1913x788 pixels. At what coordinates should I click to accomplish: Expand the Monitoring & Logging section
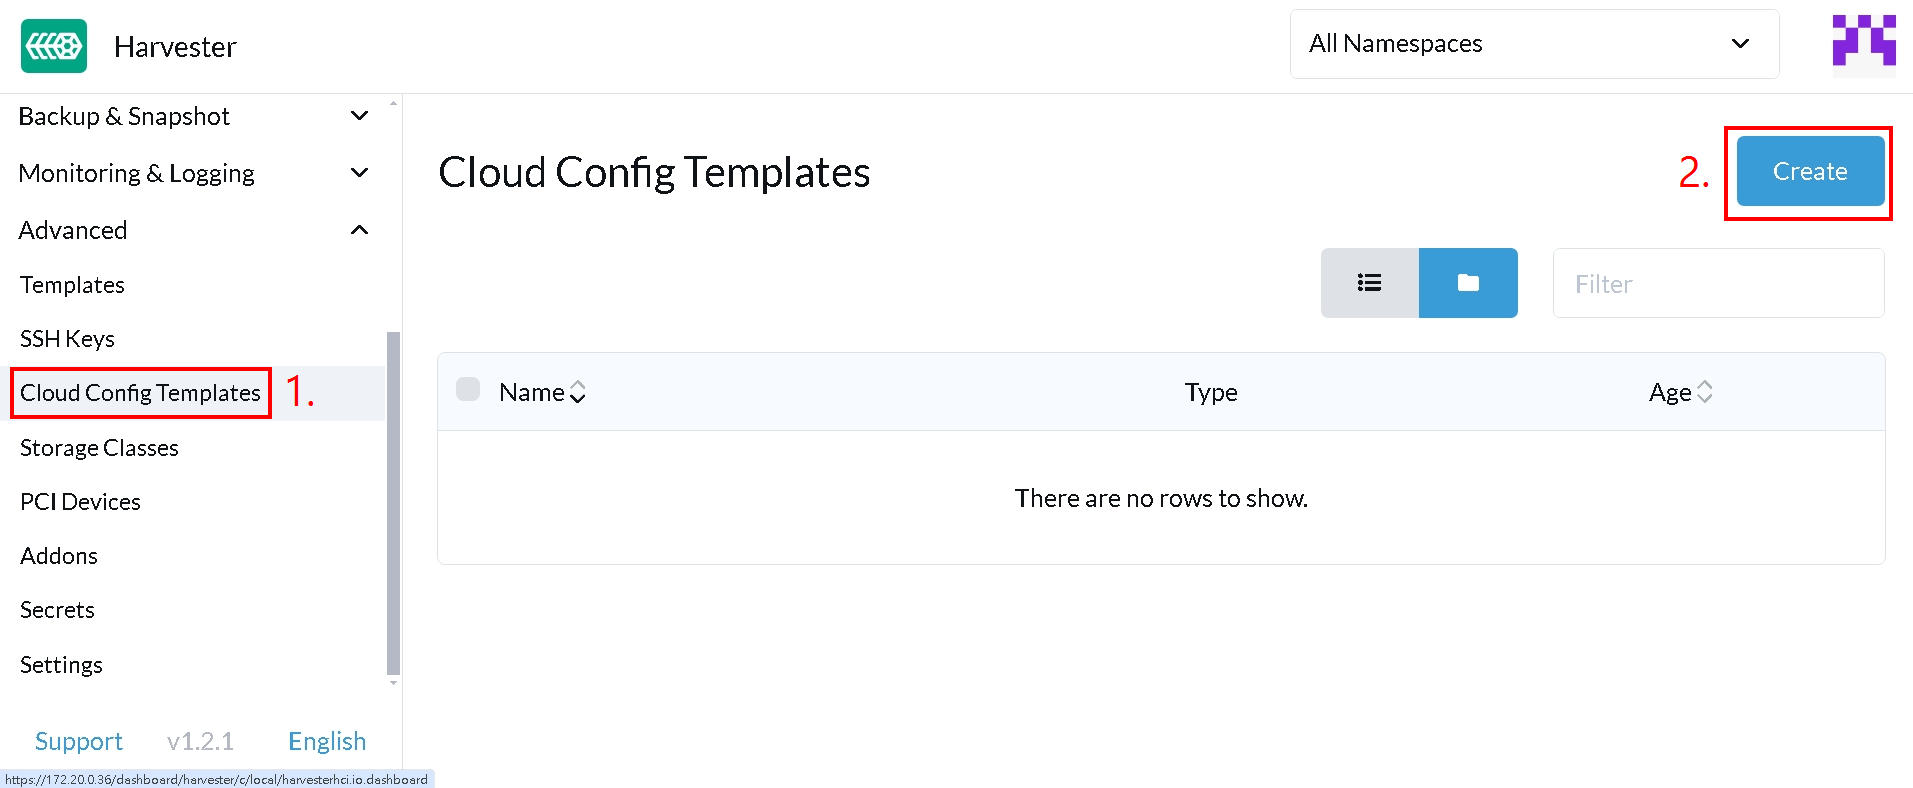click(194, 173)
